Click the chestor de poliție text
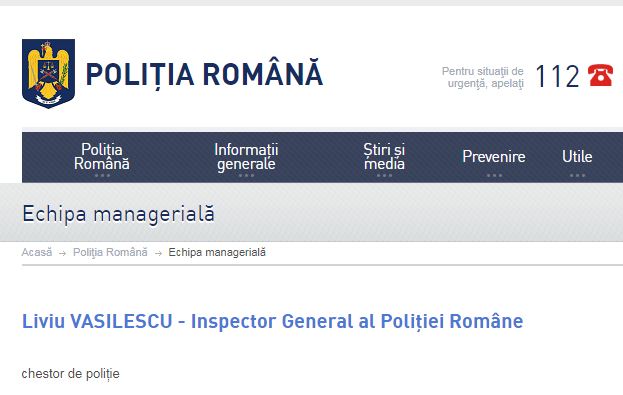 pyautogui.click(x=70, y=374)
